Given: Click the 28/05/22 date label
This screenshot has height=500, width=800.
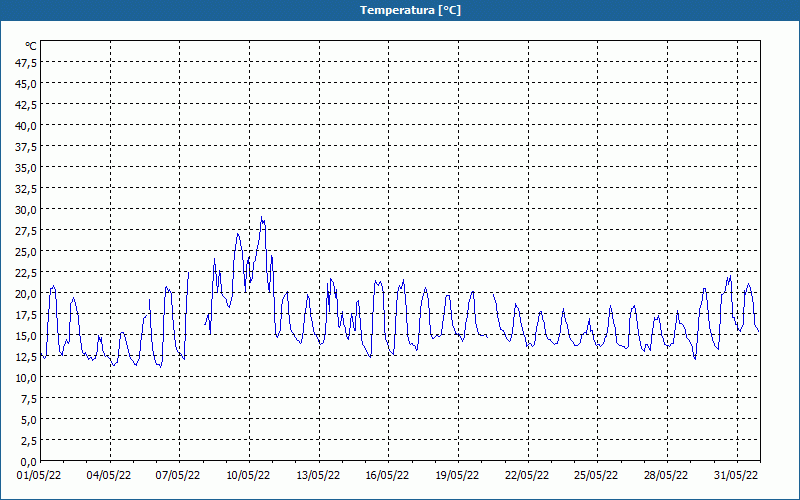Looking at the screenshot, I should [666, 476].
